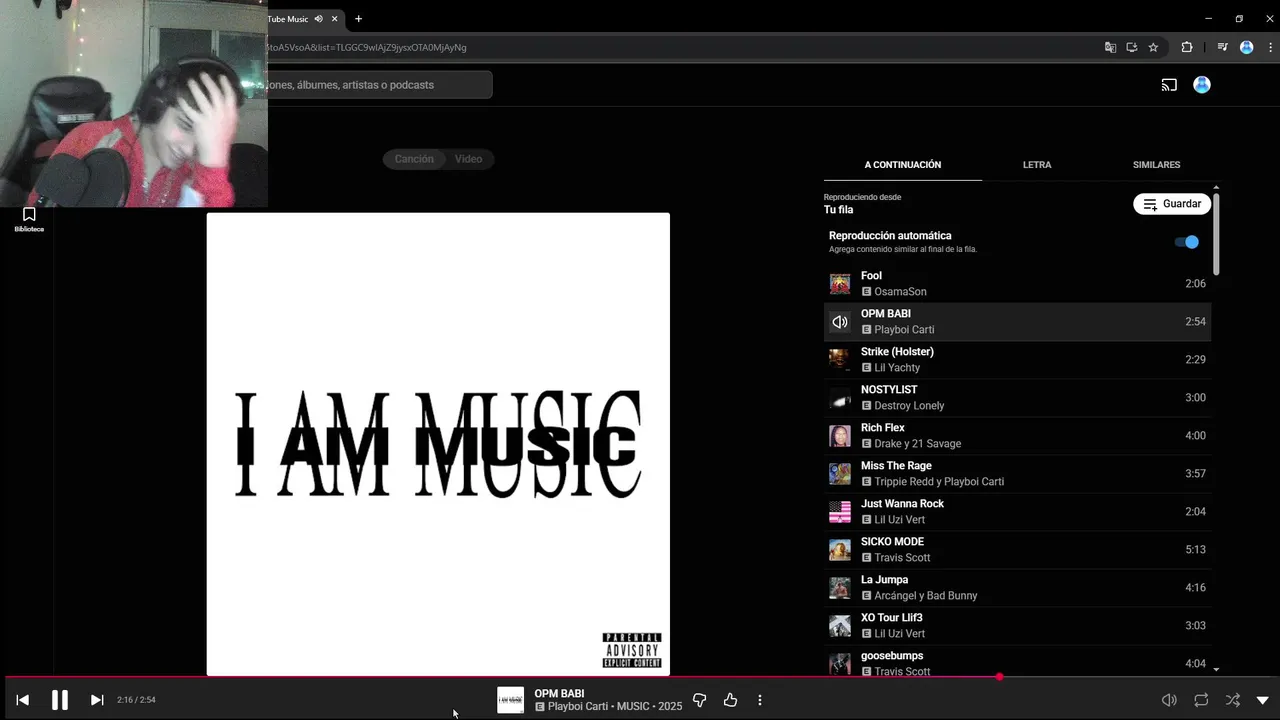Screen dimensions: 1280x720
Task: Click the volume speaker icon in player bar
Action: (x=1169, y=700)
